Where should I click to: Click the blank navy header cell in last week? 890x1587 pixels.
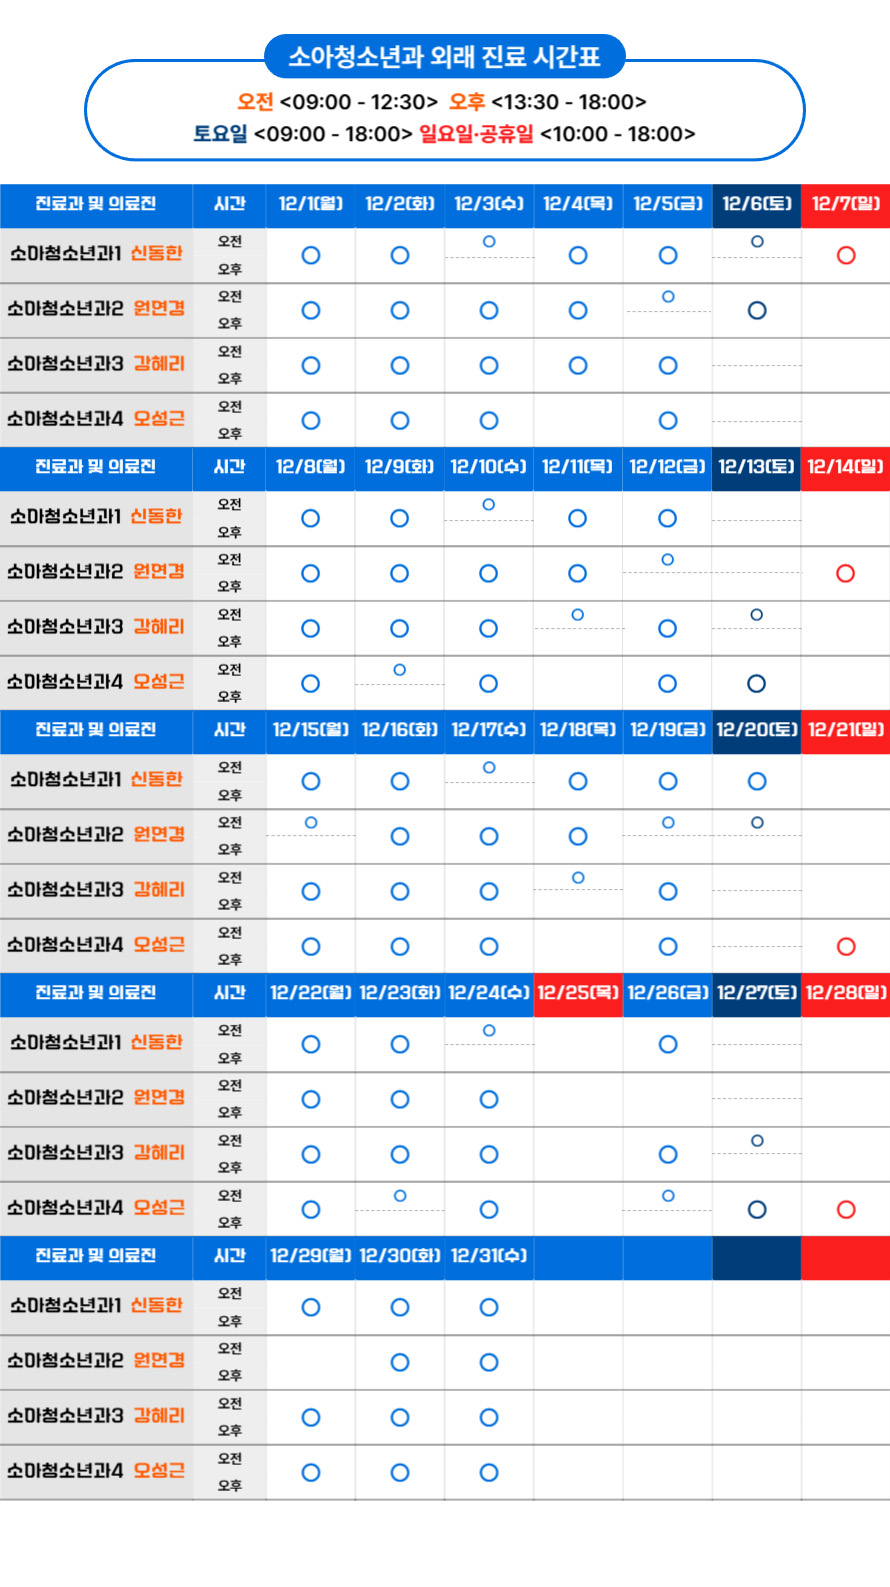[756, 1256]
